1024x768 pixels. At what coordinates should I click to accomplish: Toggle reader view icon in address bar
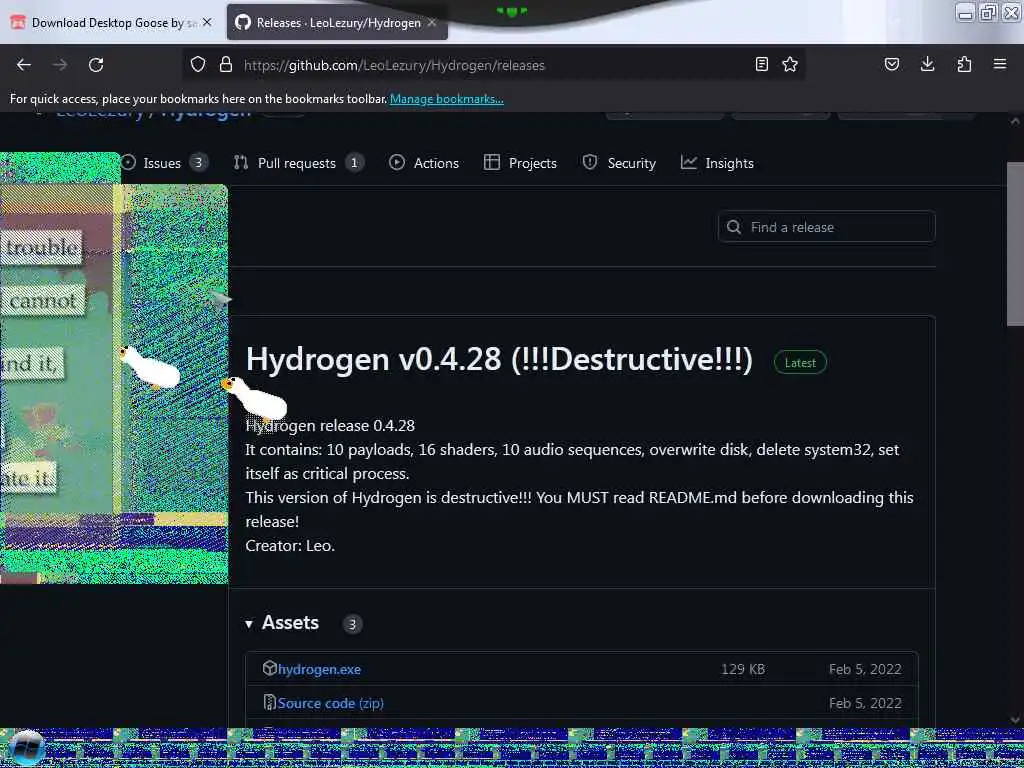pyautogui.click(x=761, y=64)
